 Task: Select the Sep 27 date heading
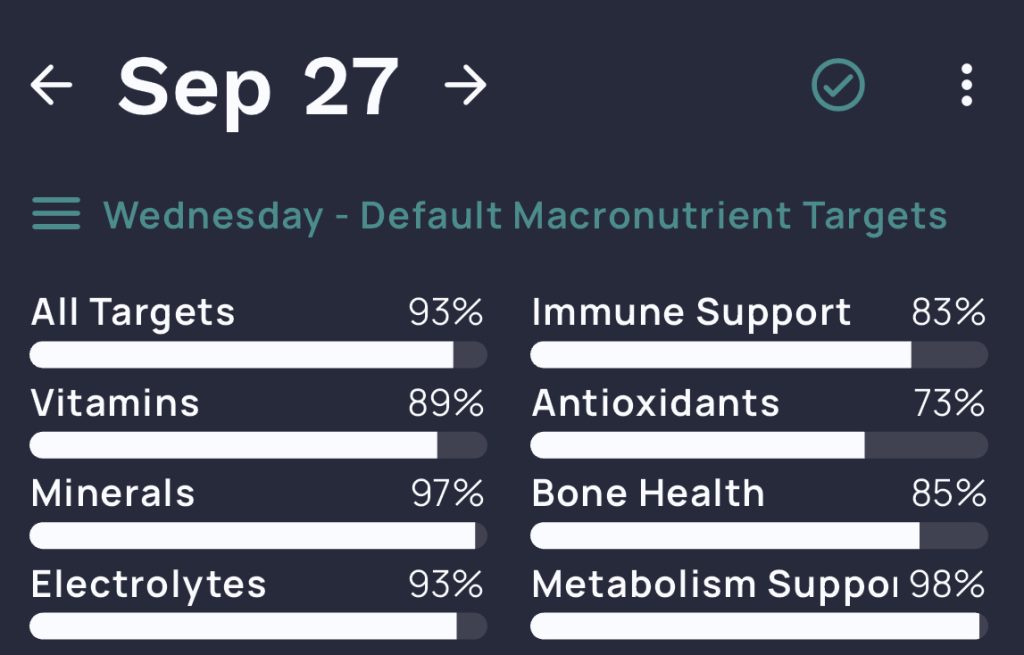pos(258,86)
